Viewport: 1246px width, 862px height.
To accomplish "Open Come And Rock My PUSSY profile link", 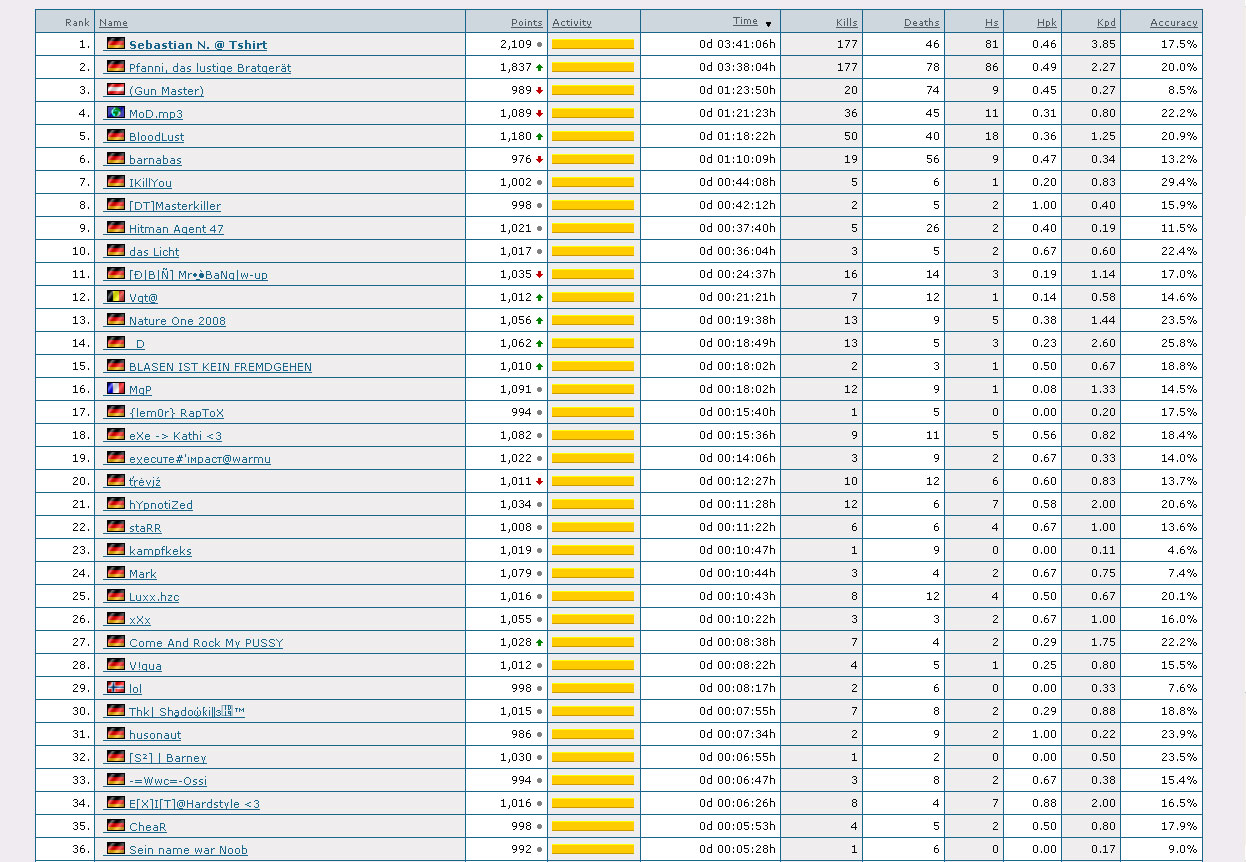I will click(x=205, y=643).
